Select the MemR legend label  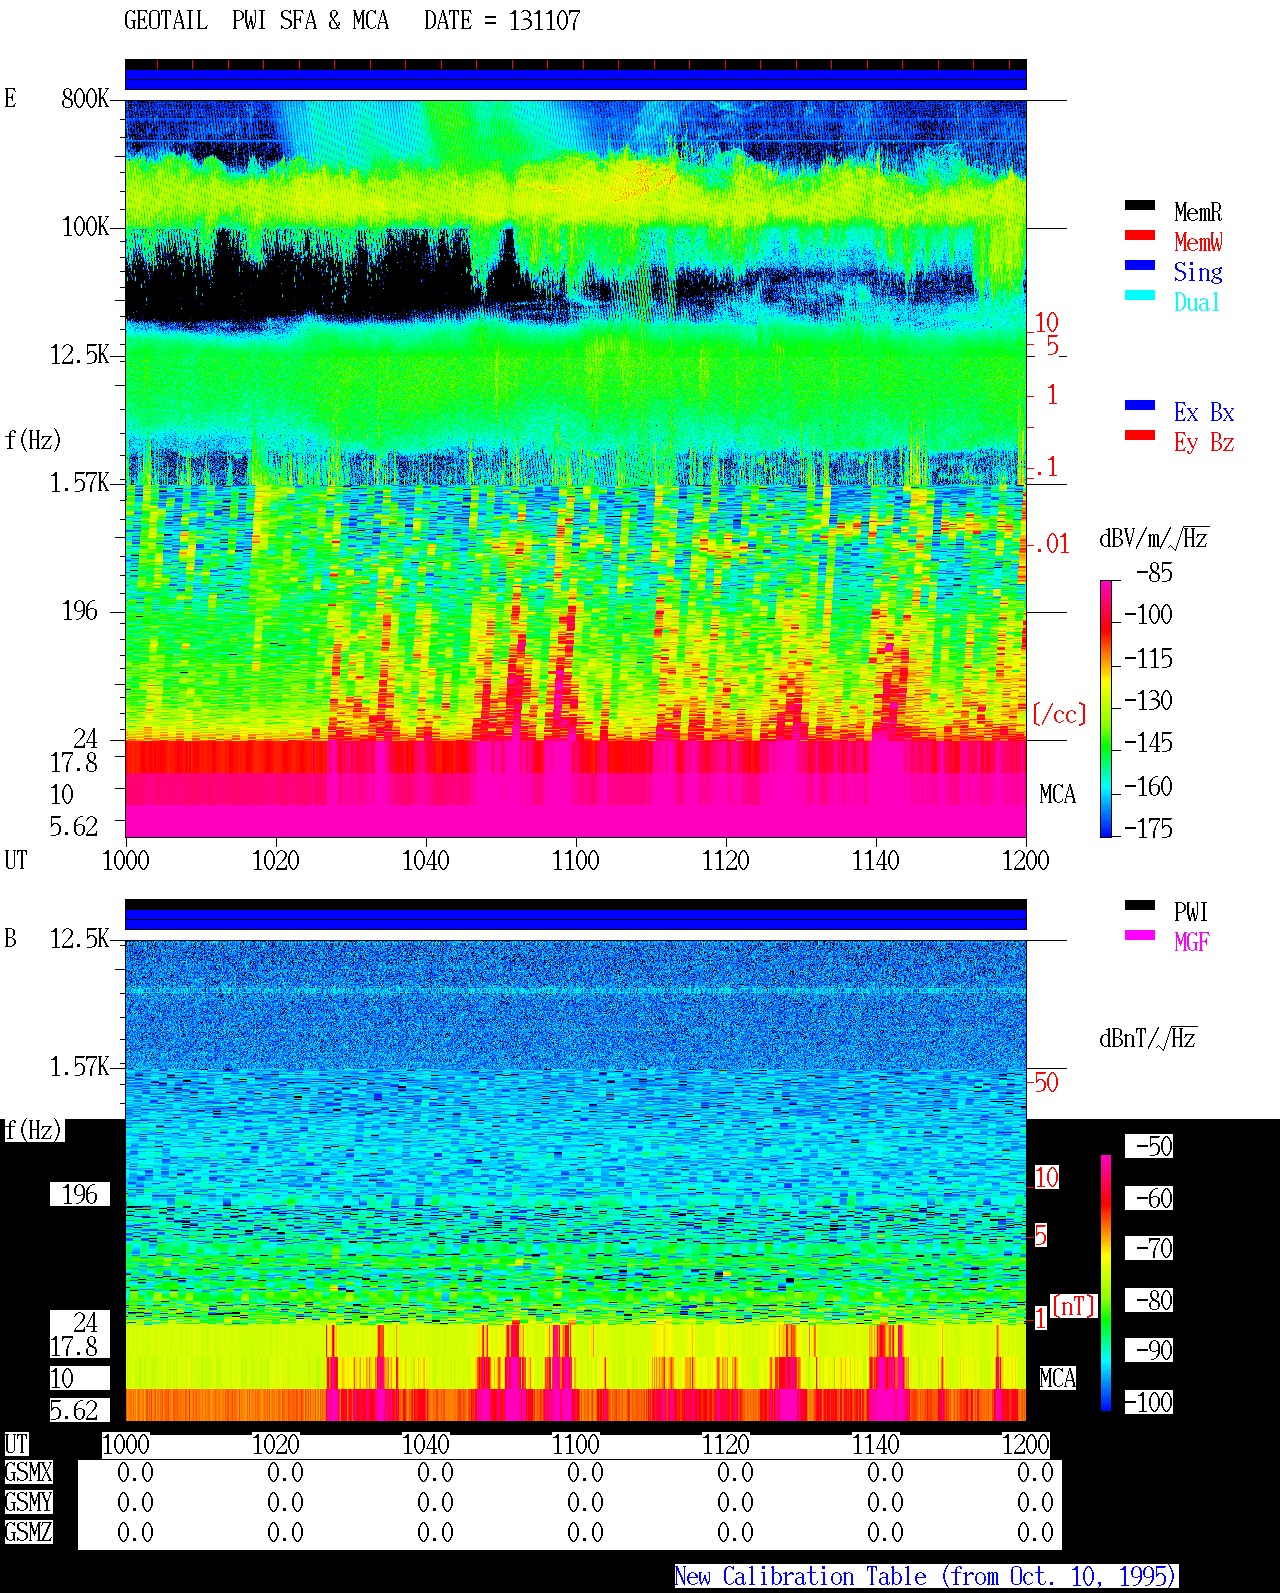pos(1198,212)
